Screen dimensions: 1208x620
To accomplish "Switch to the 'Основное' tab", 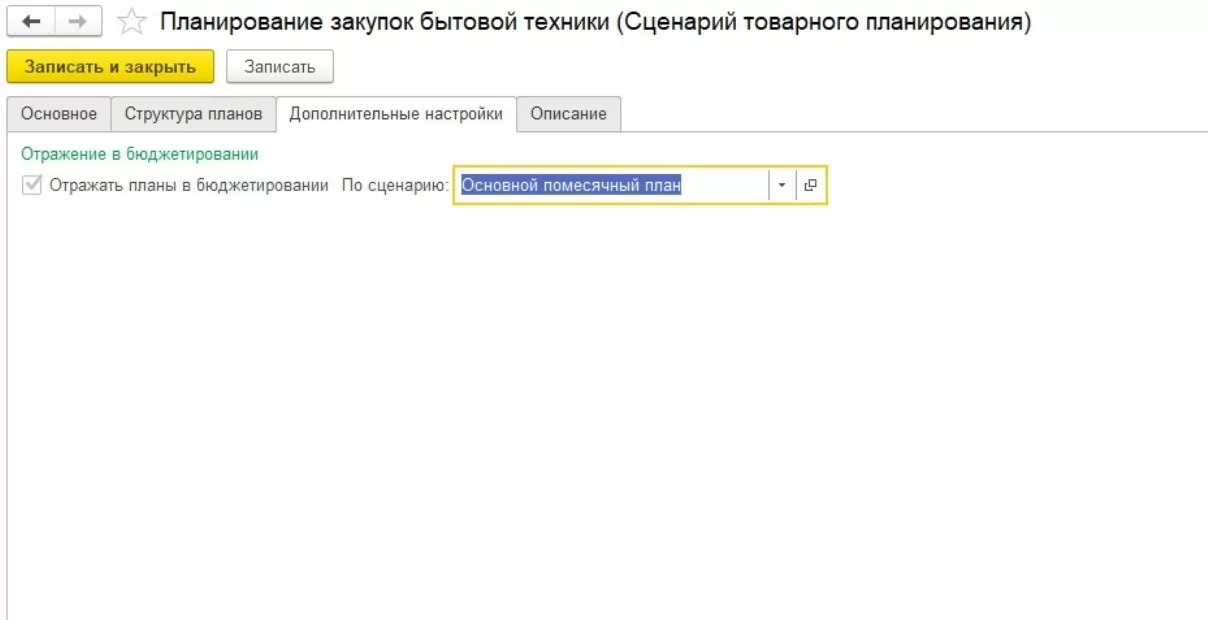I will tap(59, 114).
